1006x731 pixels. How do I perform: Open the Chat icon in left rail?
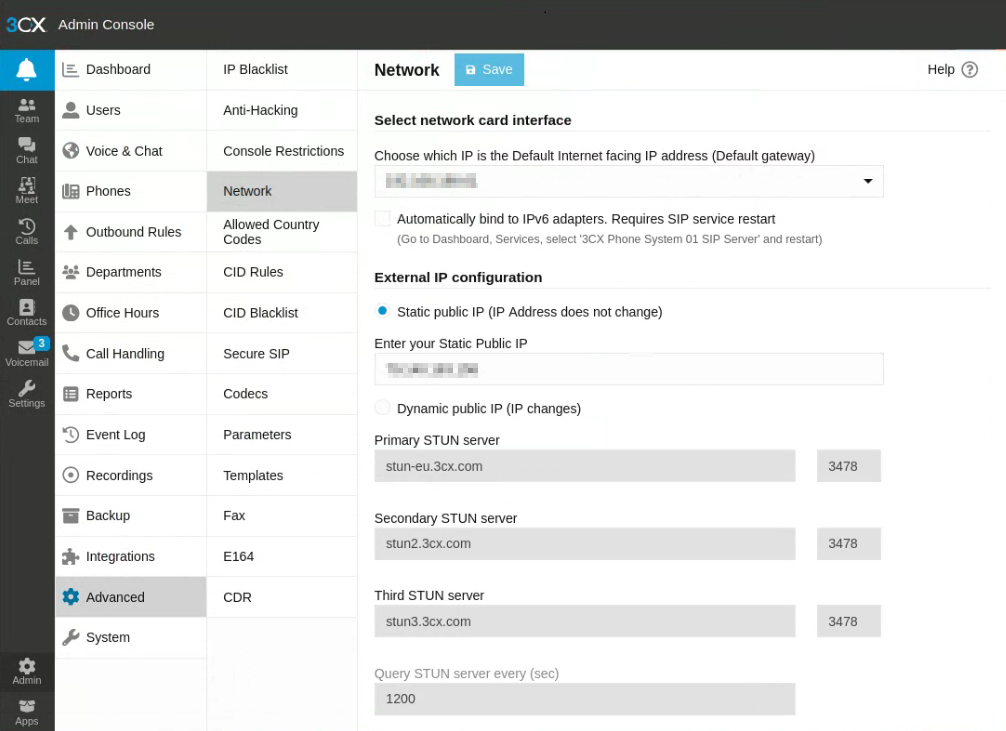(x=27, y=151)
